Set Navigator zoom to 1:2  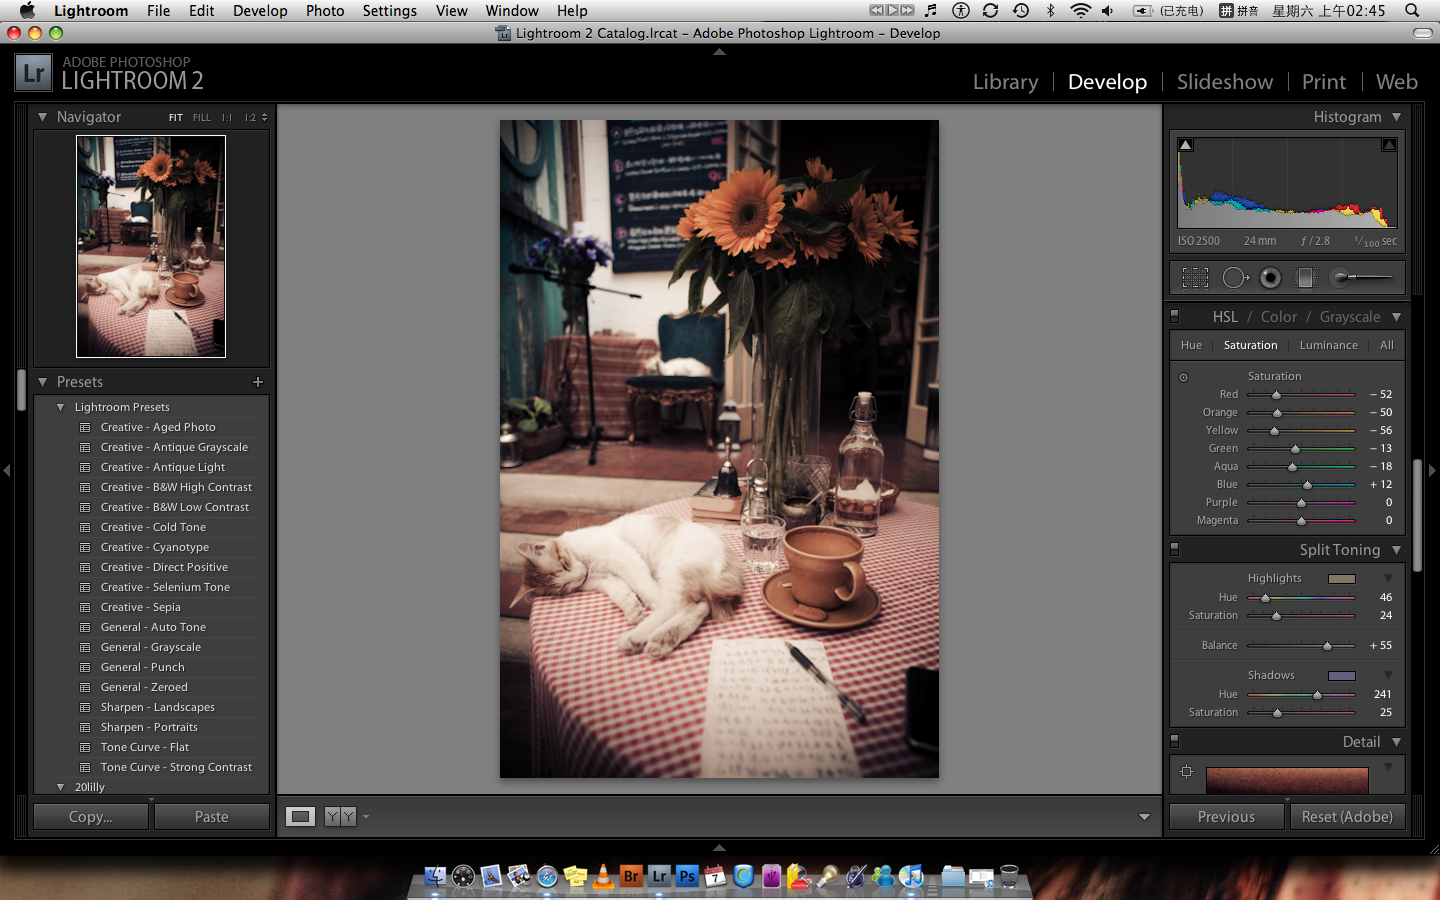coord(250,117)
